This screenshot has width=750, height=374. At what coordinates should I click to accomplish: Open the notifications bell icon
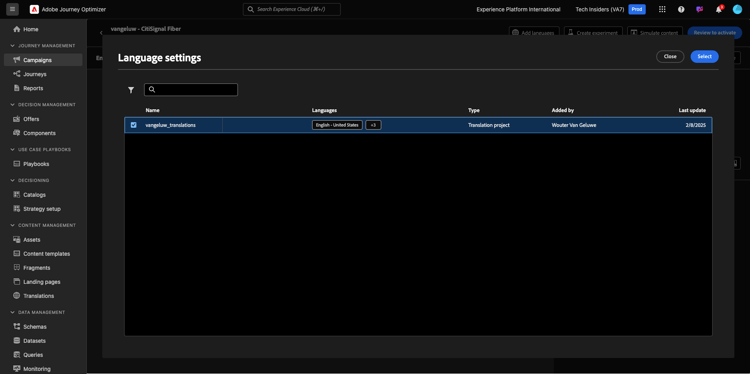[718, 9]
